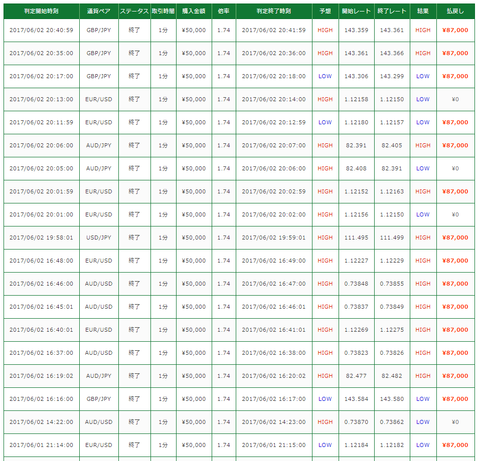Image resolution: width=480 pixels, height=461 pixels.
Task: Click end rate 143.366
Action: point(392,53)
